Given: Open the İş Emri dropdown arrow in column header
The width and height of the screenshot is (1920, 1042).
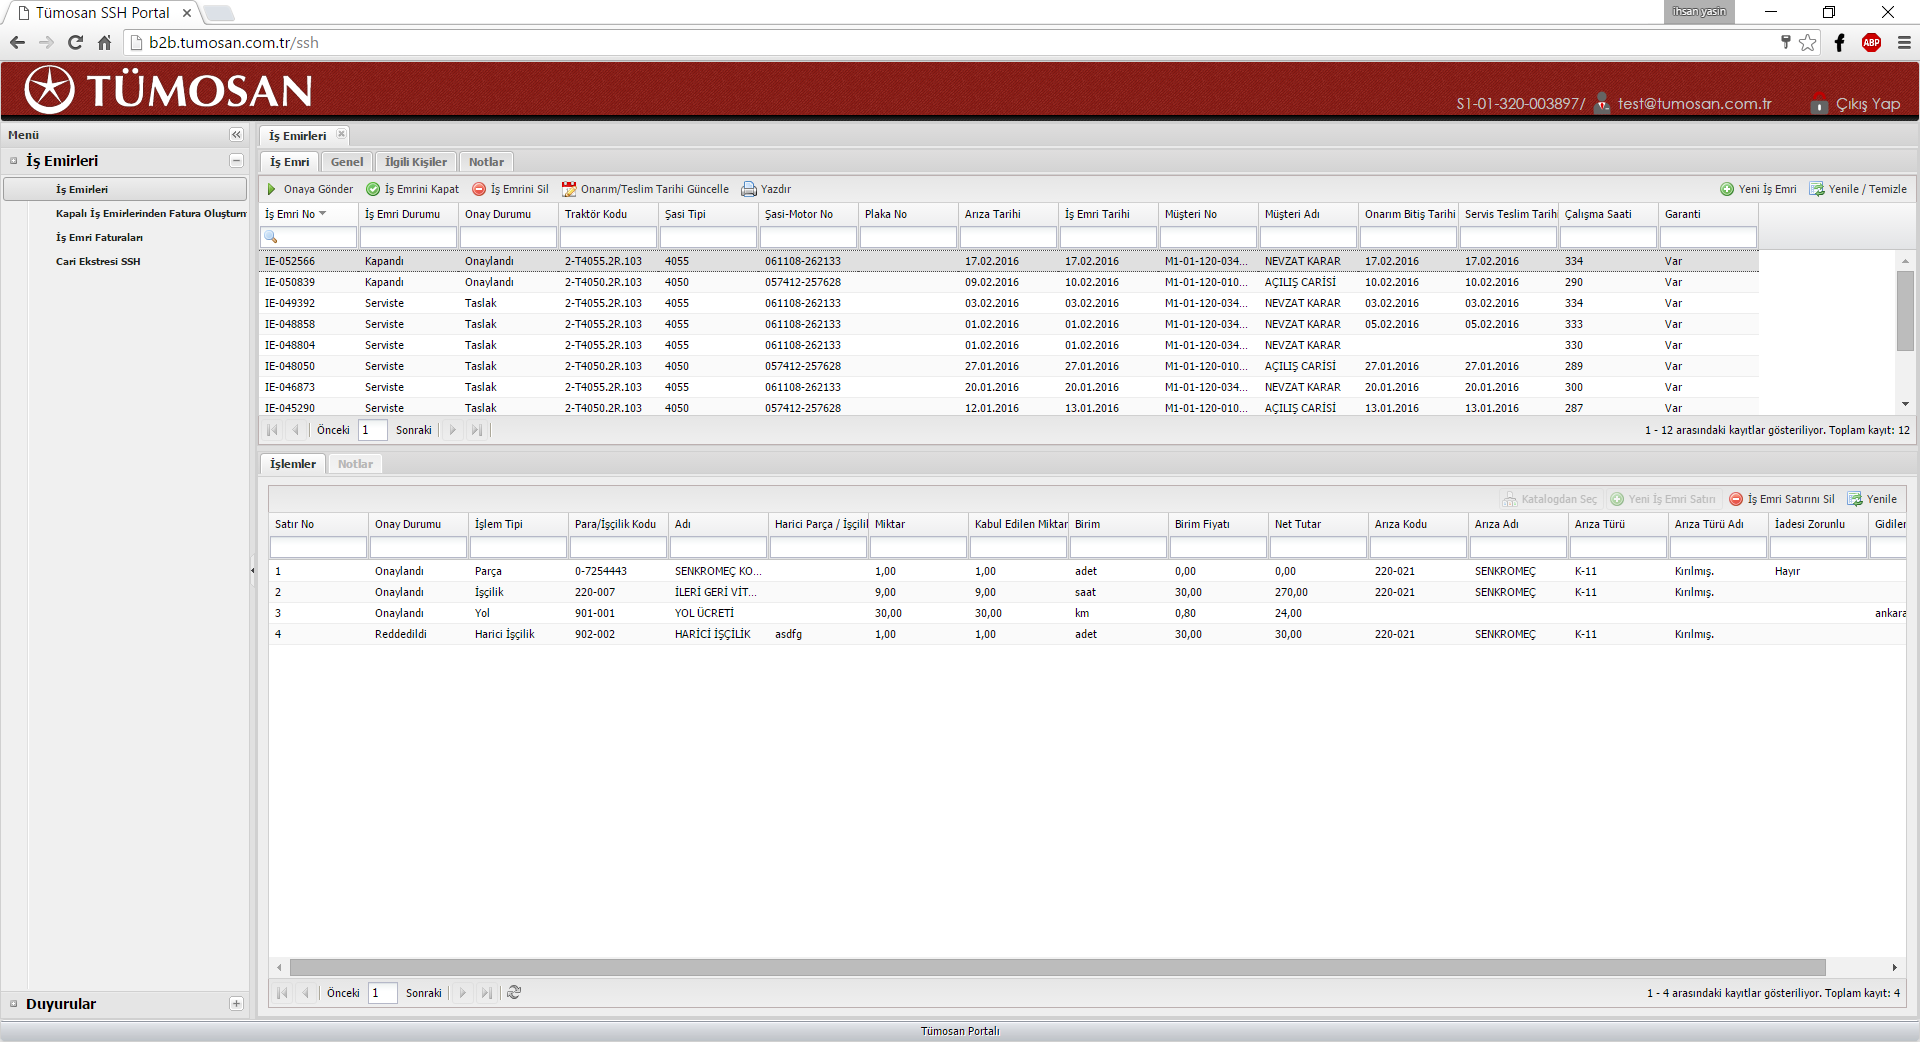Looking at the screenshot, I should click(323, 214).
